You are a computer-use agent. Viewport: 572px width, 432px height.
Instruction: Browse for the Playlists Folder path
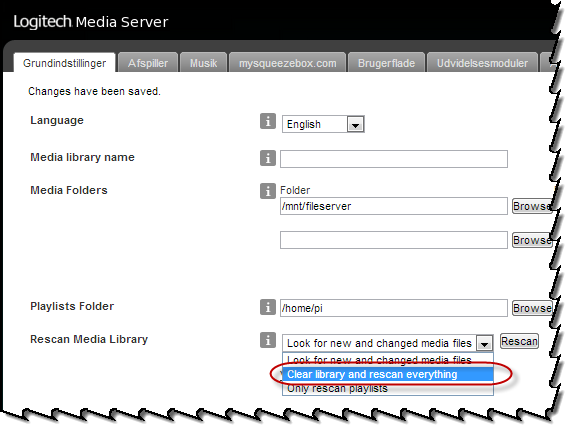(x=532, y=308)
